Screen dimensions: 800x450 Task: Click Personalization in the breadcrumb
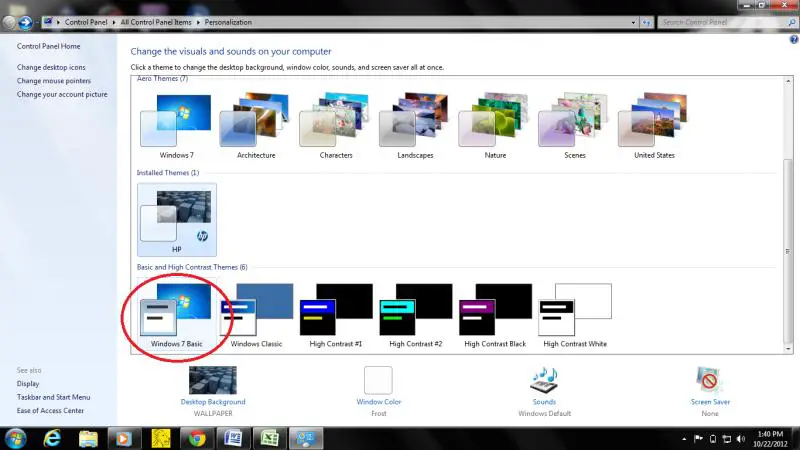pyautogui.click(x=228, y=22)
